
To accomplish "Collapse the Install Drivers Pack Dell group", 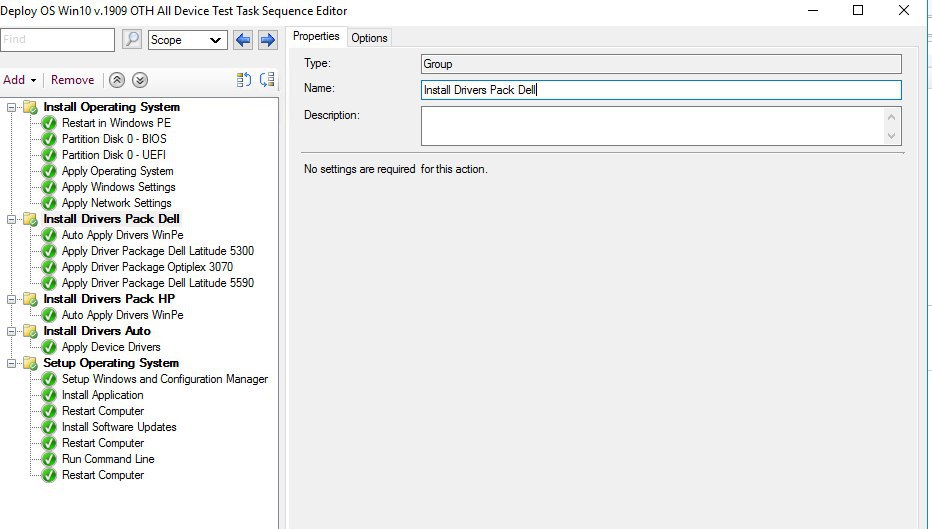I will (x=11, y=219).
